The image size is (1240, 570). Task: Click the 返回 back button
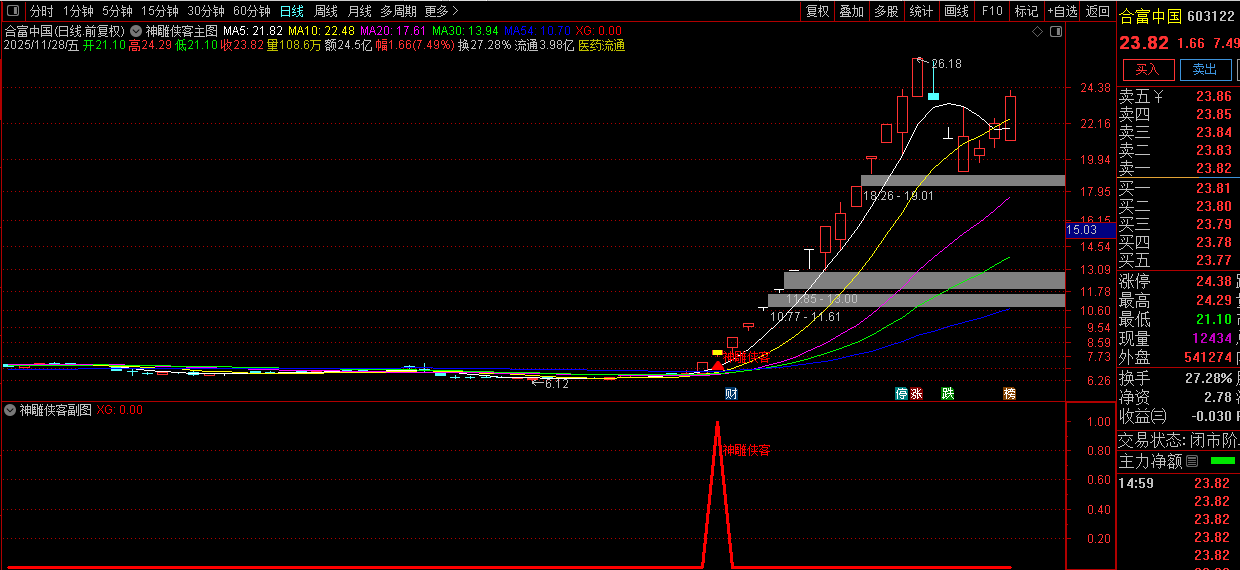(x=1098, y=11)
